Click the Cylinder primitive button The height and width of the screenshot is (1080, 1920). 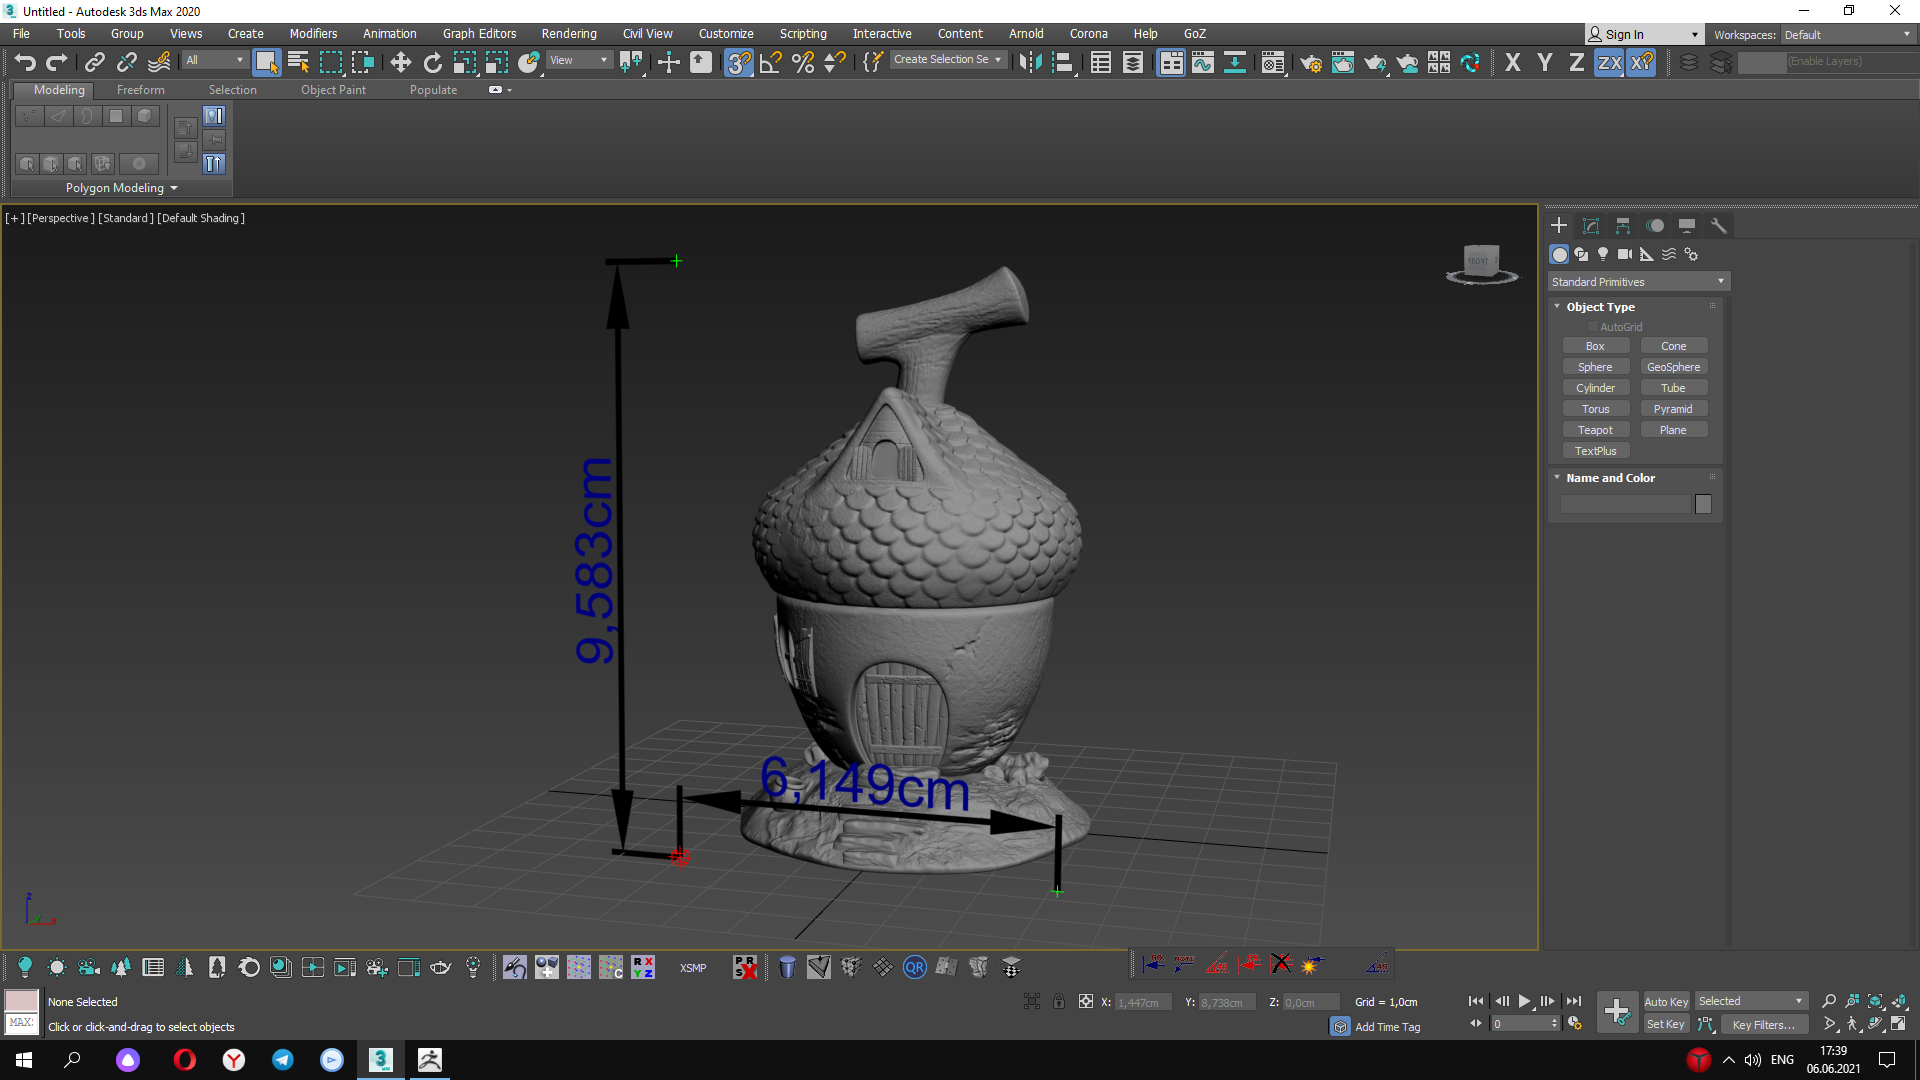[x=1595, y=388]
